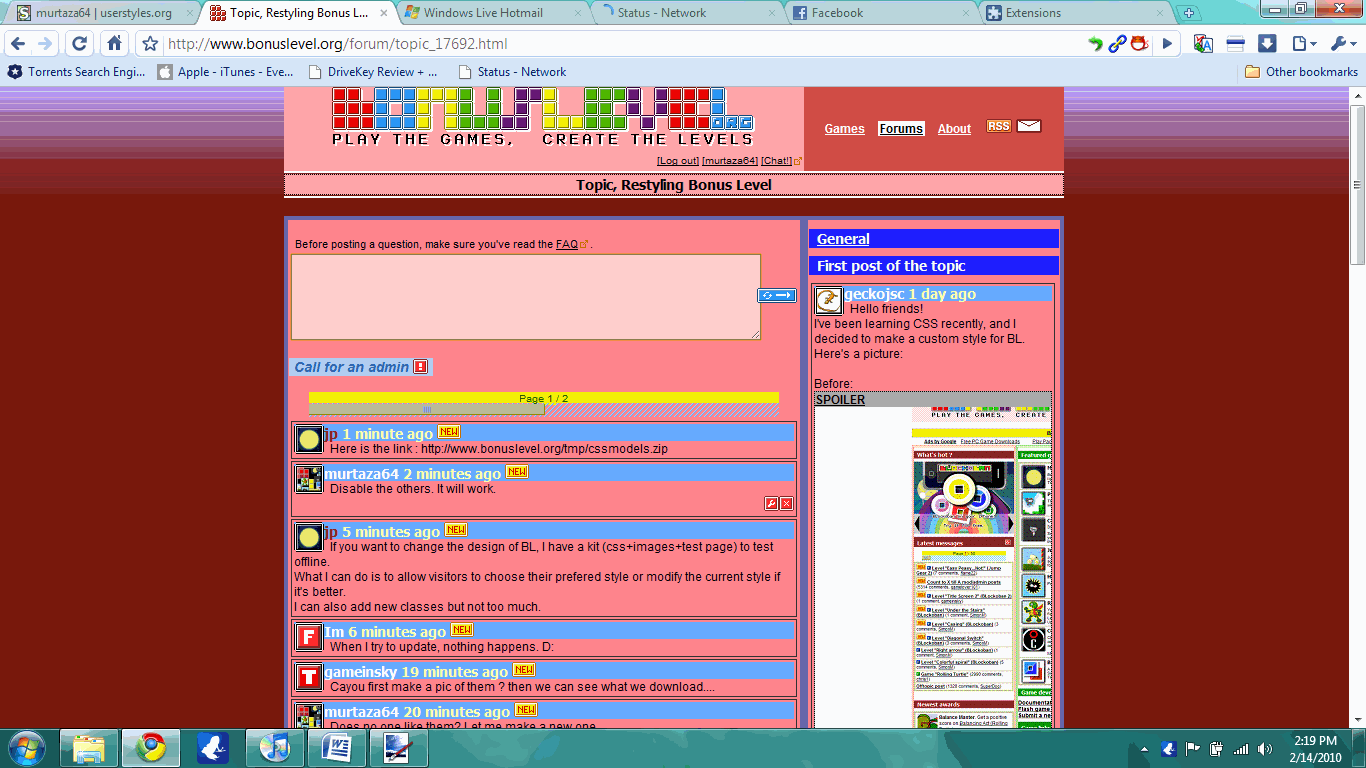
Task: Delete murtaza64's post with the red X
Action: coord(786,503)
